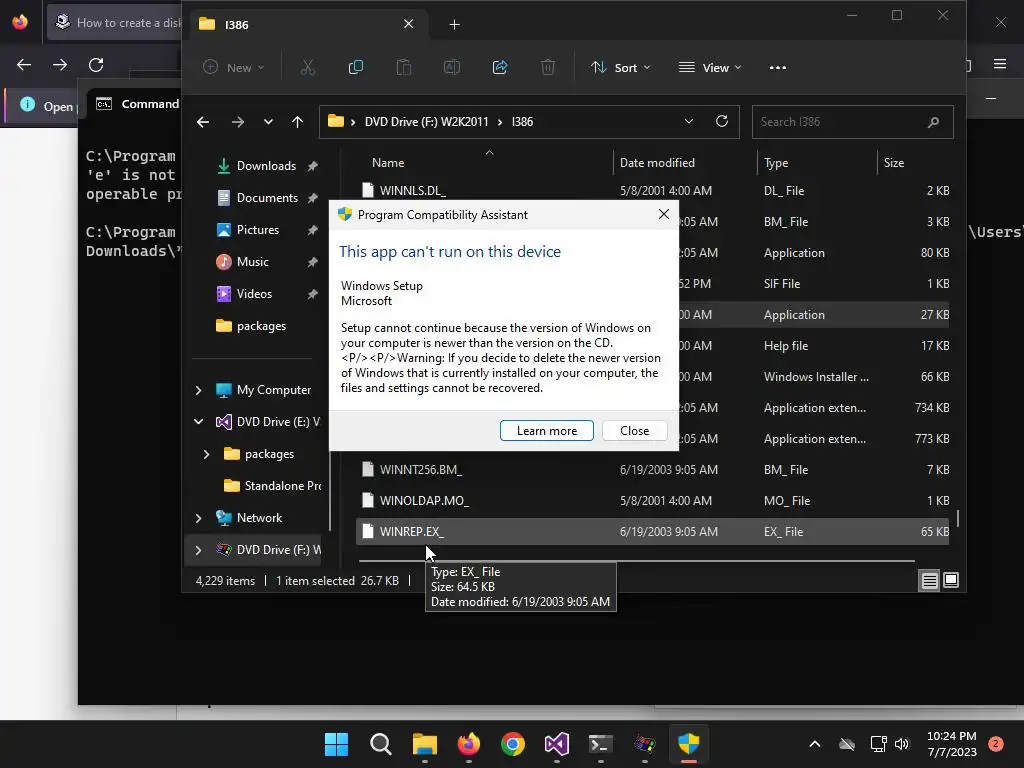The image size is (1024, 768).
Task: Click the Delete trash icon
Action: 548,67
